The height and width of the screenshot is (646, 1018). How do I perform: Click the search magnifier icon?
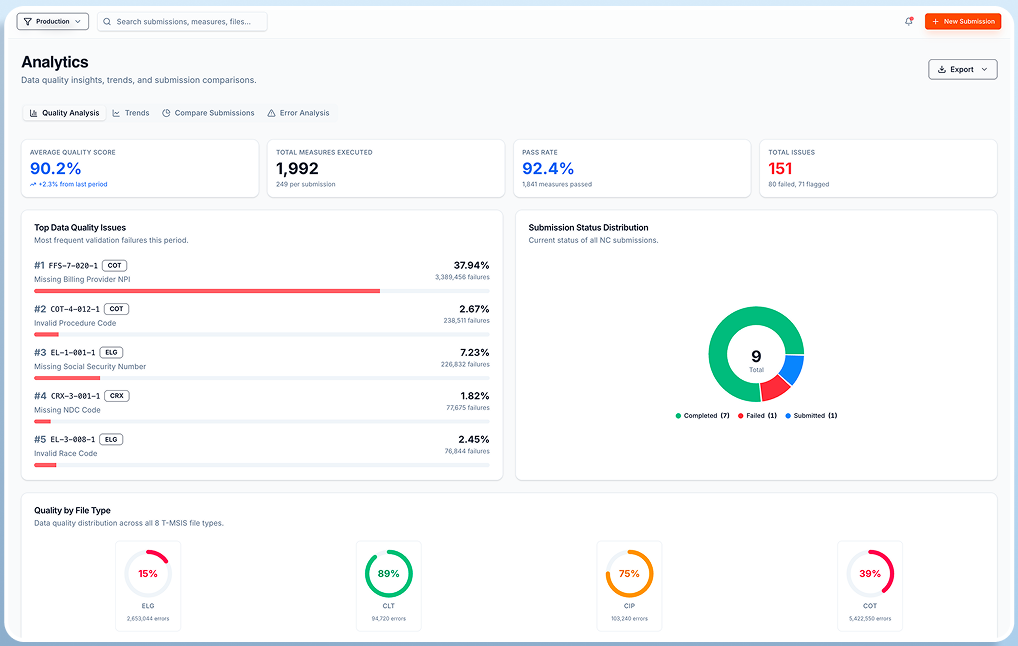(107, 21)
